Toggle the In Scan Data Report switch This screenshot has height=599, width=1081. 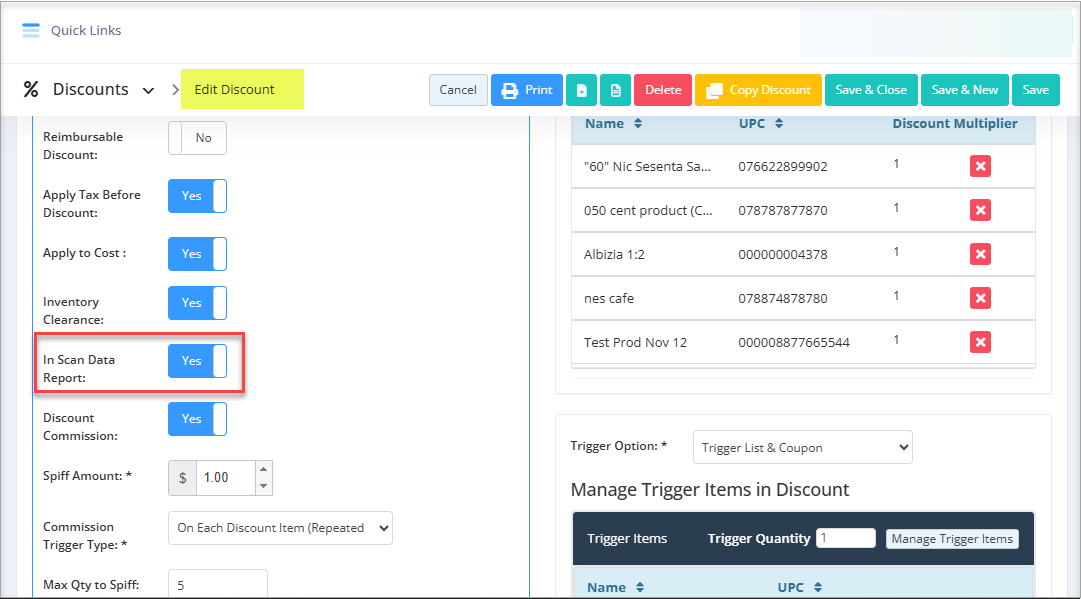click(197, 361)
